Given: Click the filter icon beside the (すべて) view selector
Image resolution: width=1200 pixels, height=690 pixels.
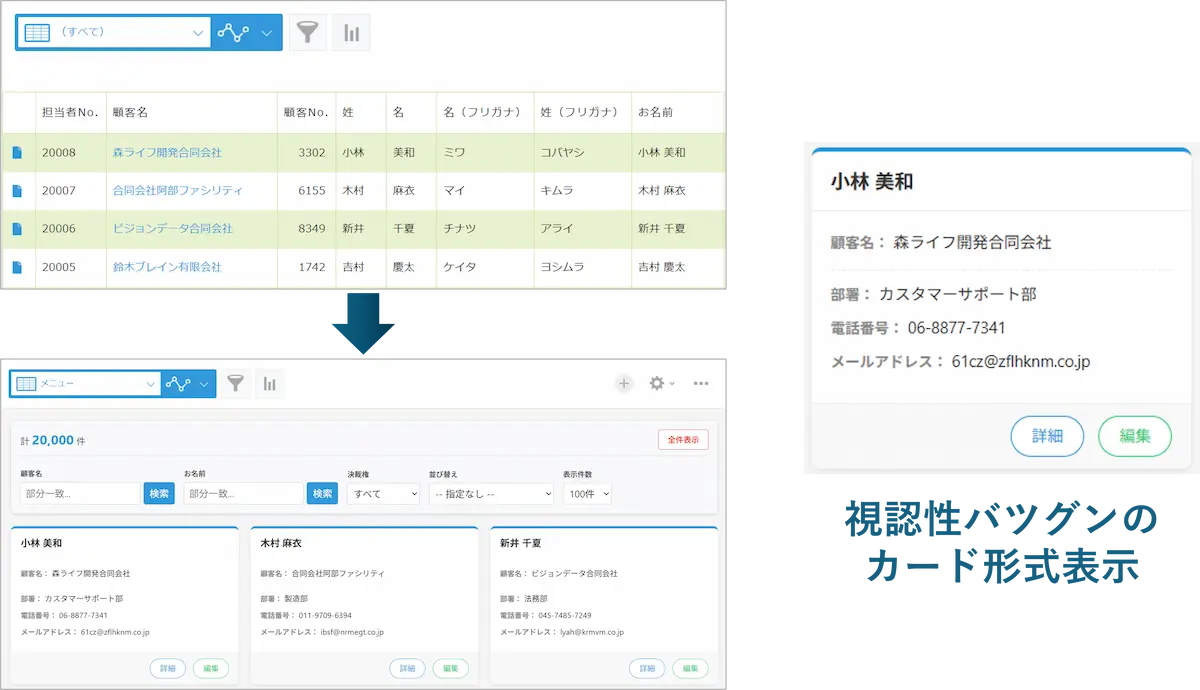Looking at the screenshot, I should point(308,32).
